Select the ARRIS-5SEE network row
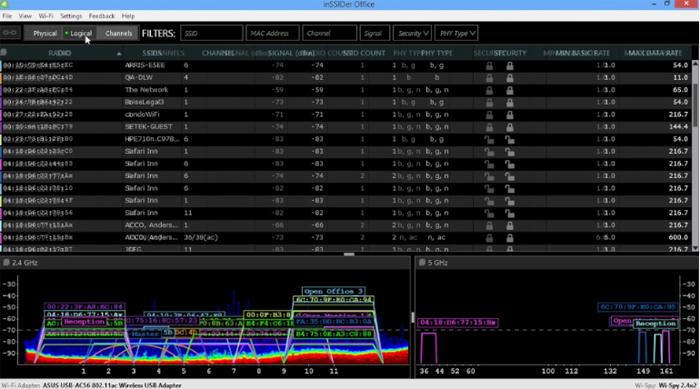 346,65
